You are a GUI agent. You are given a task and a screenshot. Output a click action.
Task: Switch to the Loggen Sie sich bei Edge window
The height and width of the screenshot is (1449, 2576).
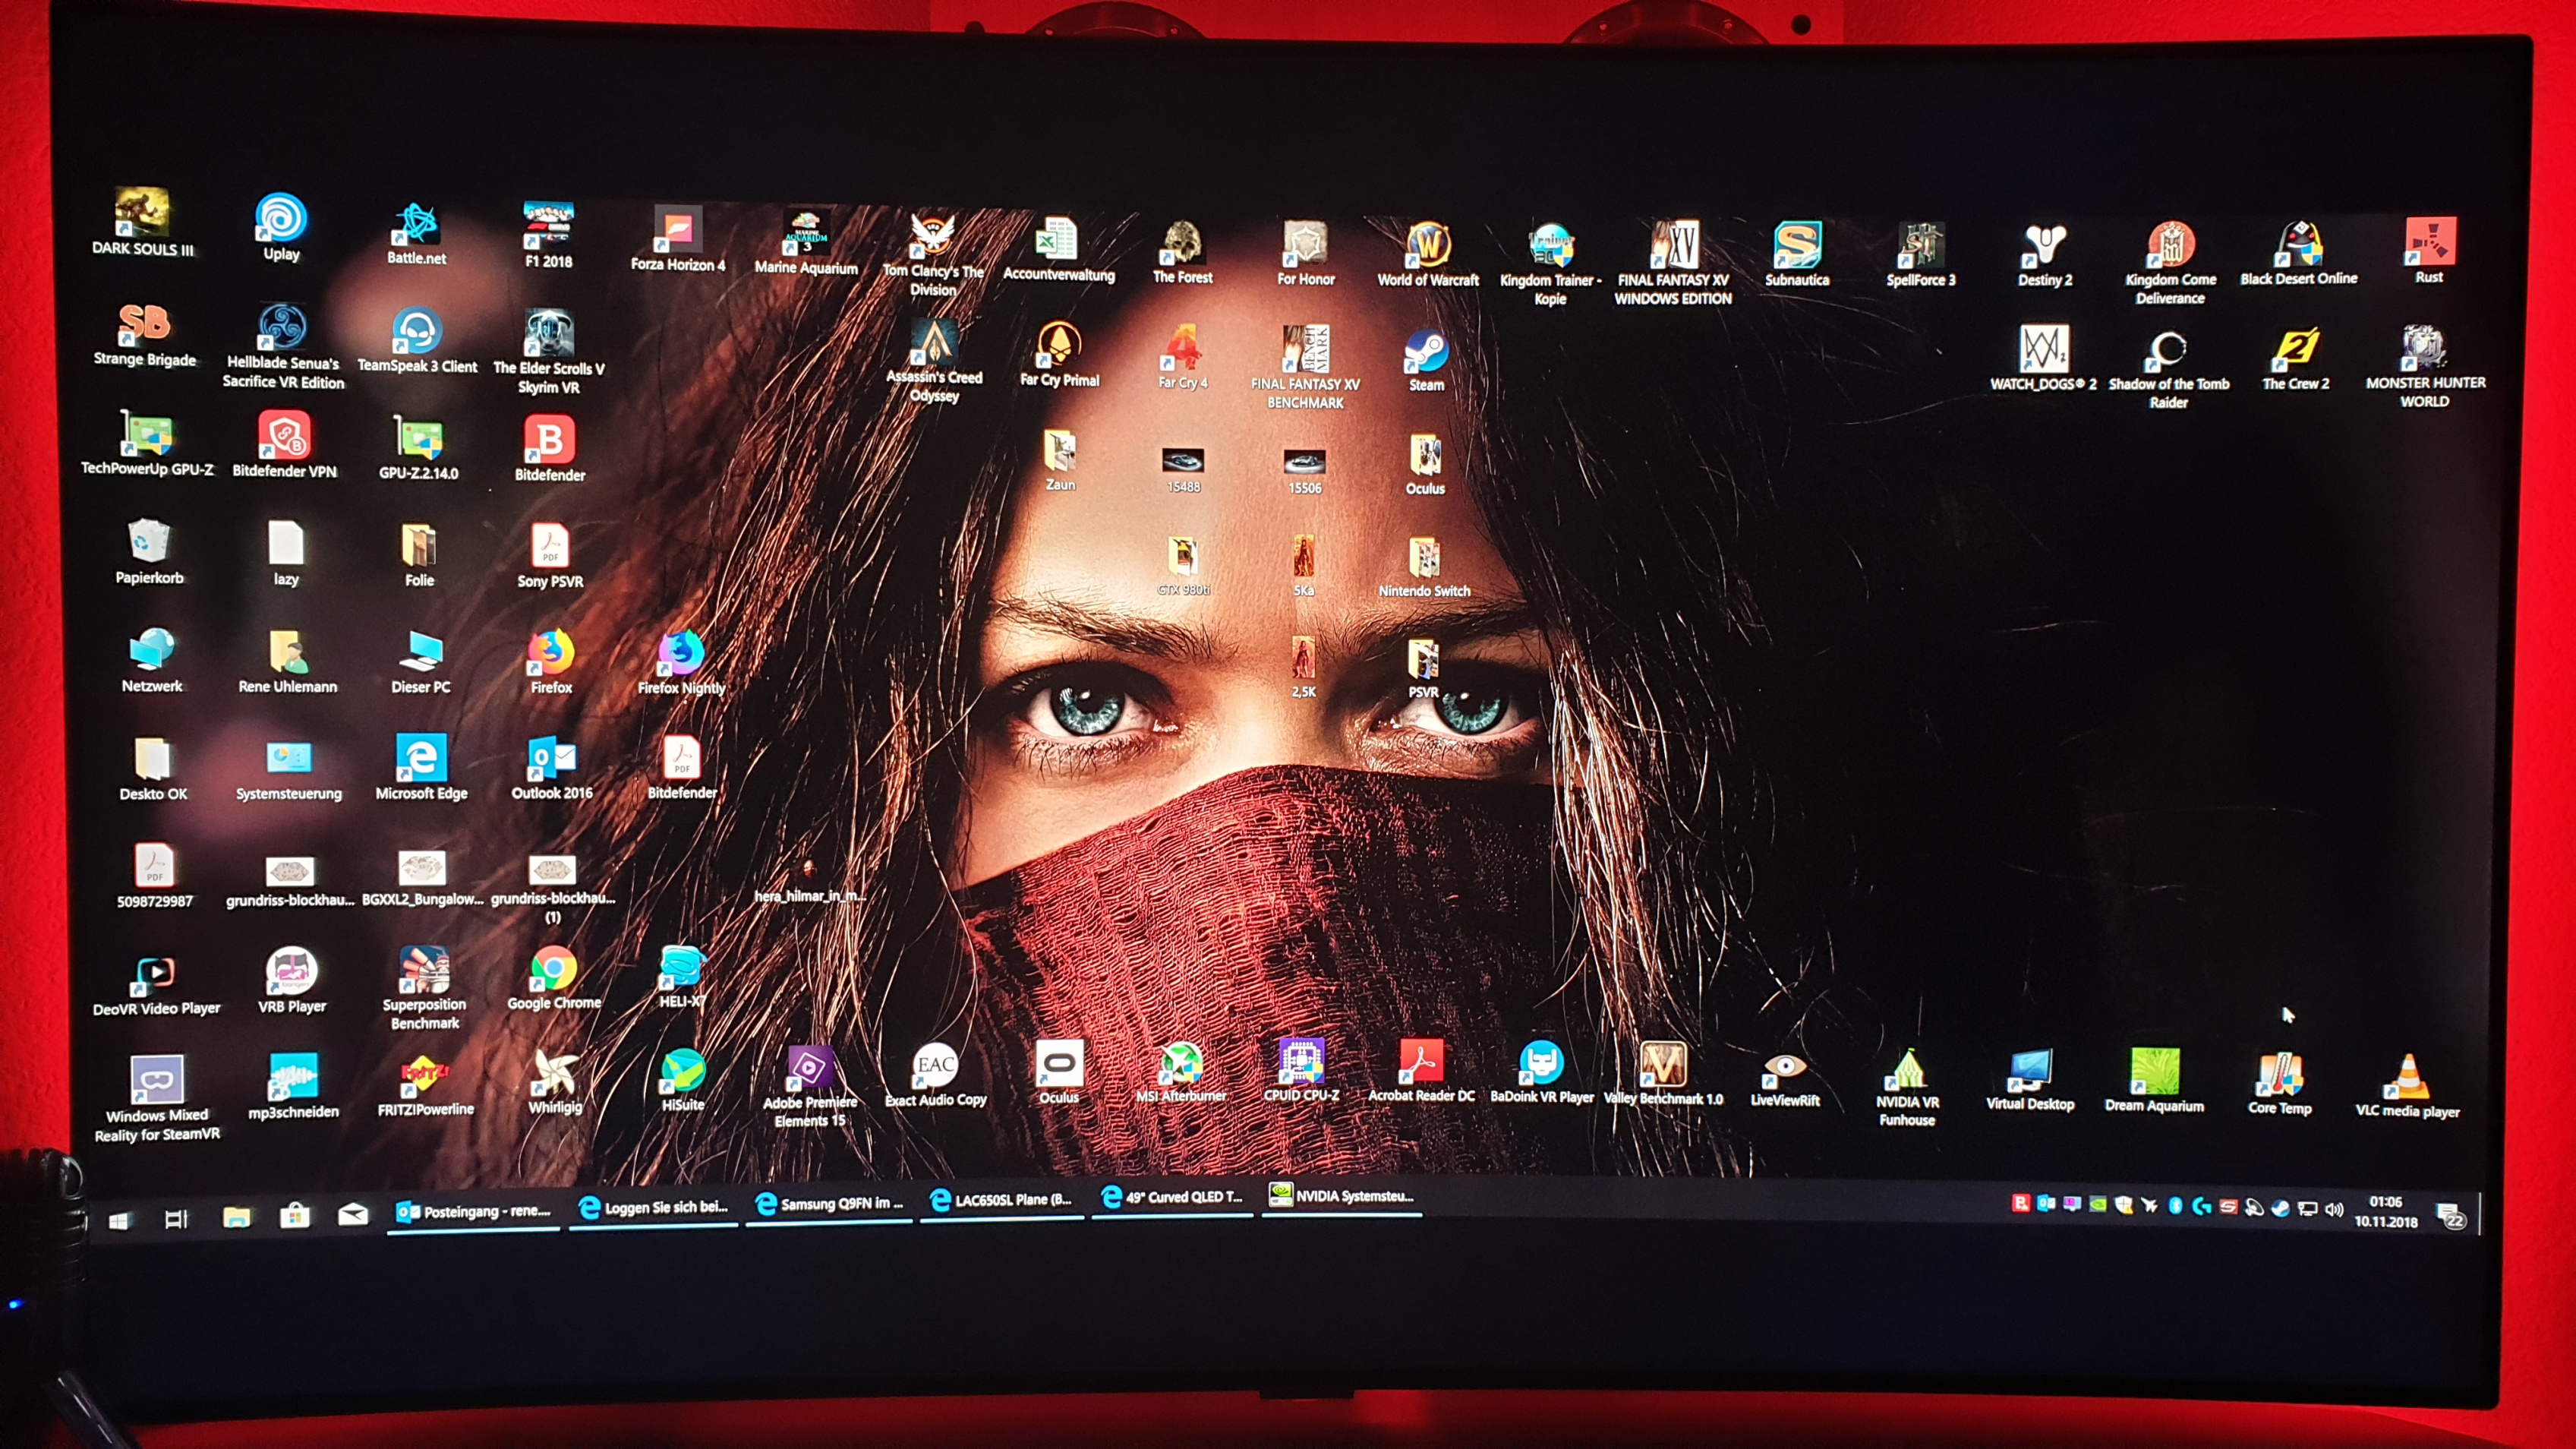[654, 1208]
